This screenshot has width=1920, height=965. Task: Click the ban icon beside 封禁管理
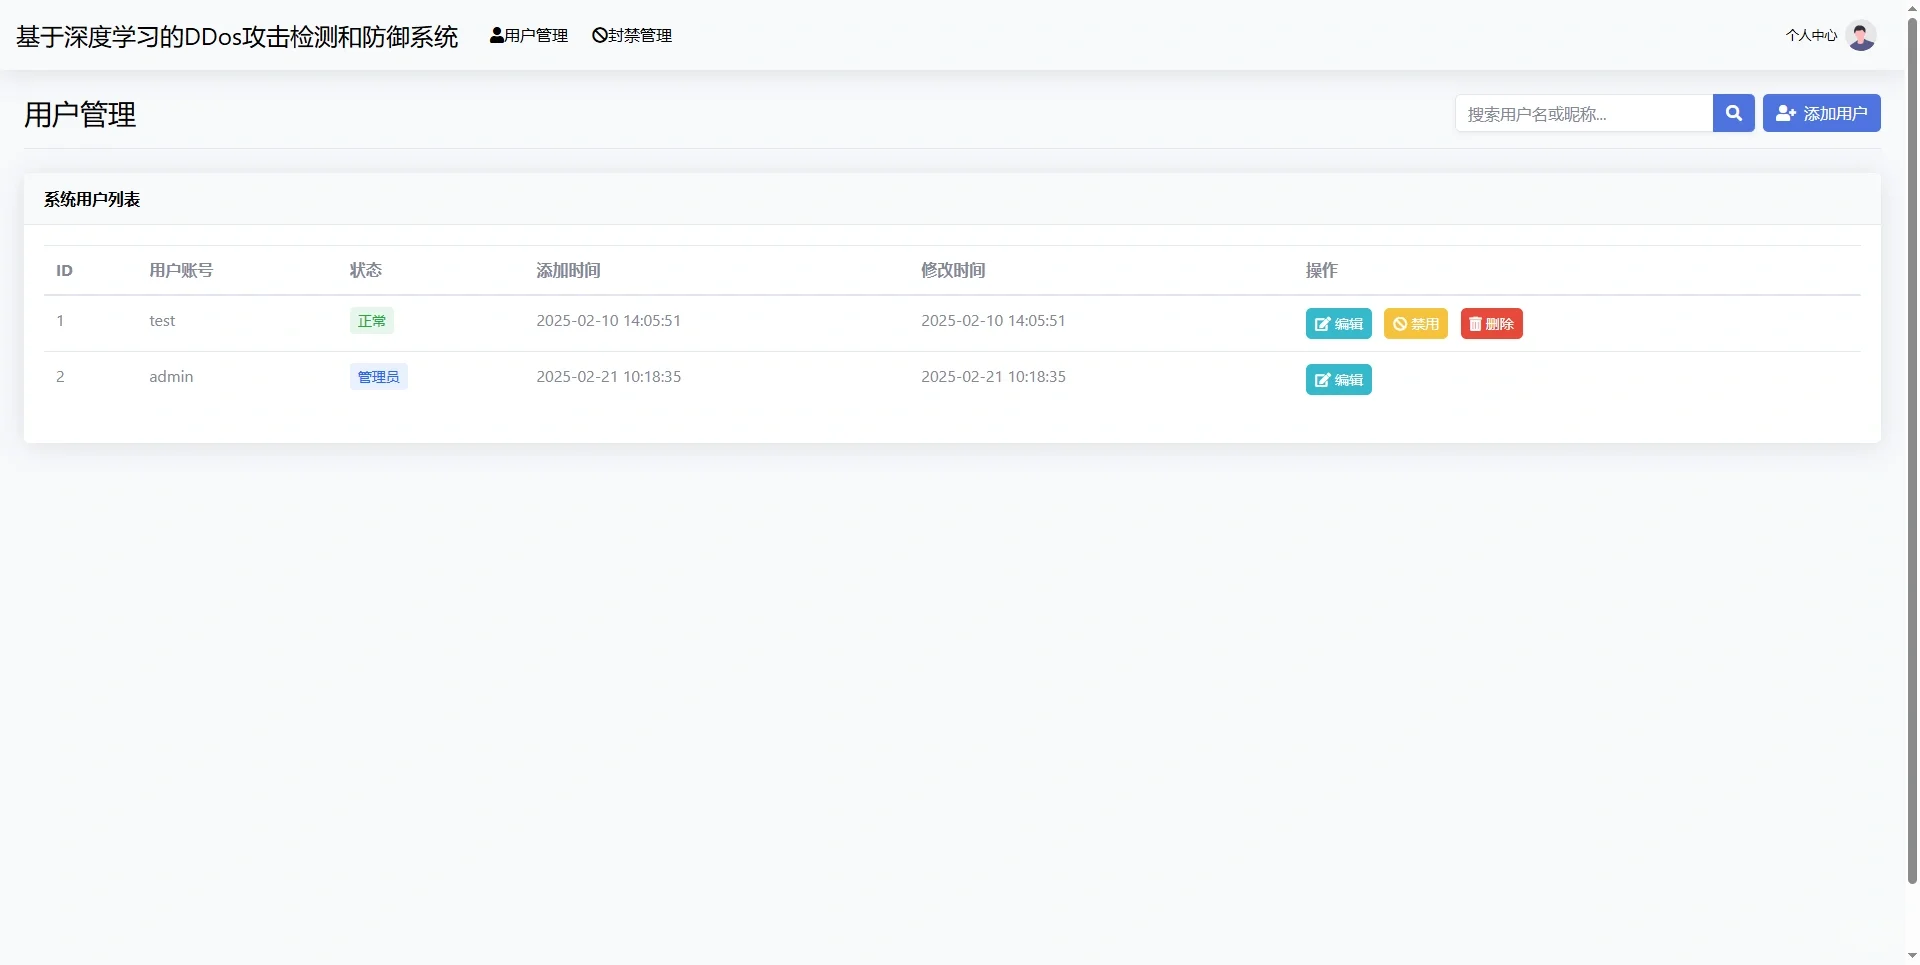pos(598,34)
